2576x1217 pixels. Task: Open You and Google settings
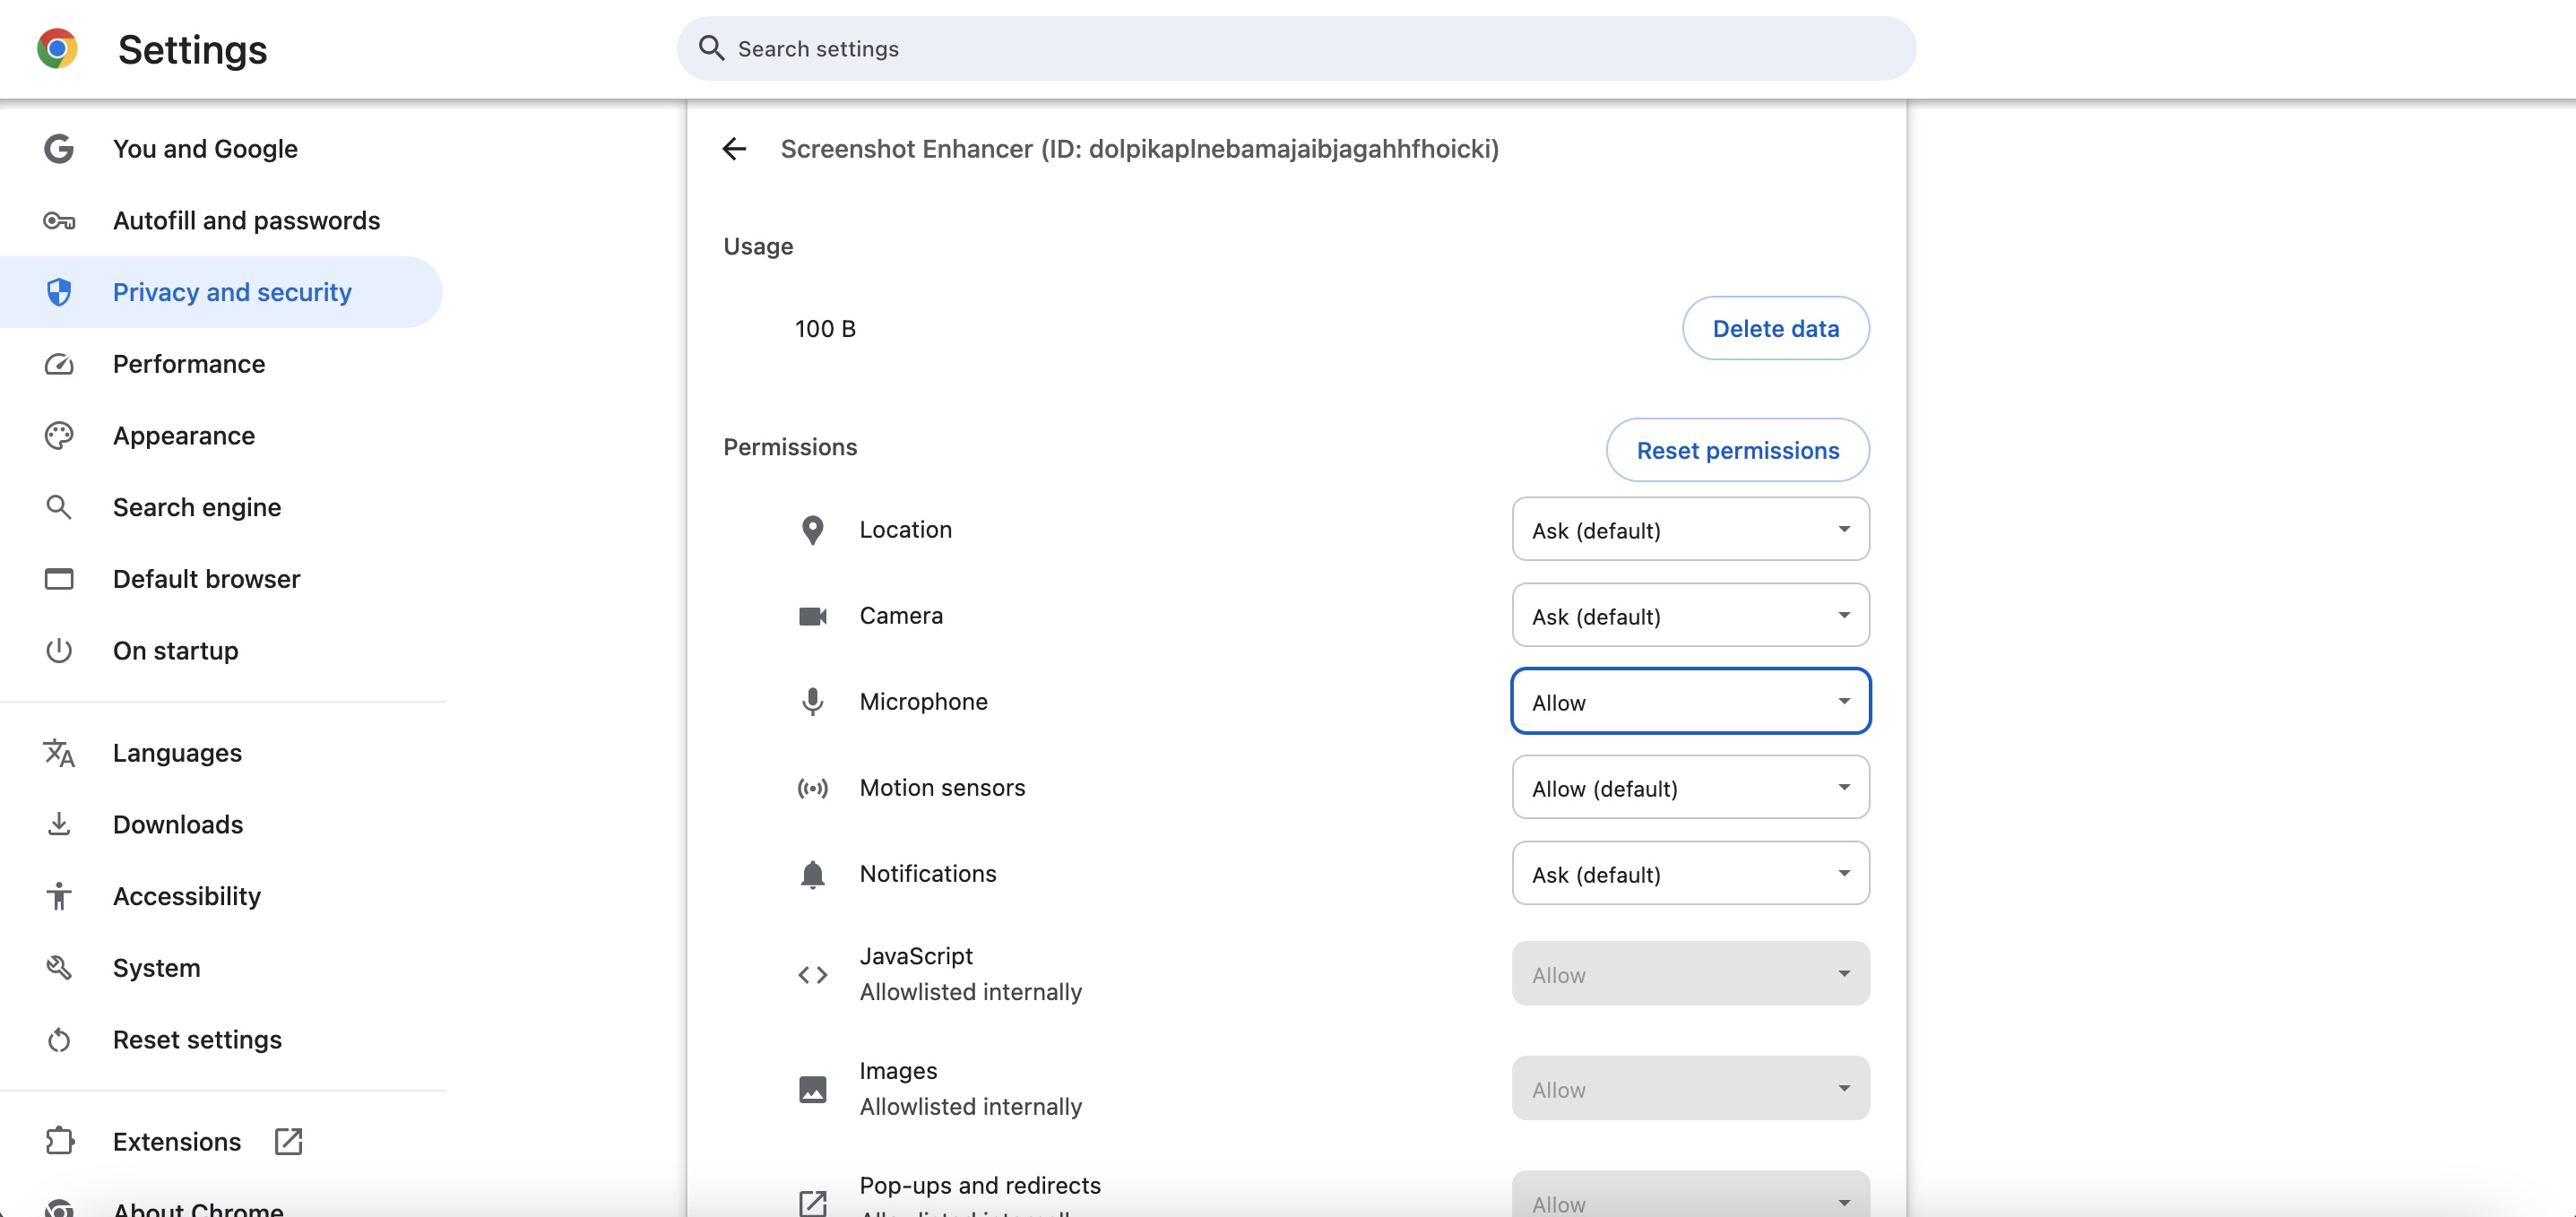tap(221, 149)
